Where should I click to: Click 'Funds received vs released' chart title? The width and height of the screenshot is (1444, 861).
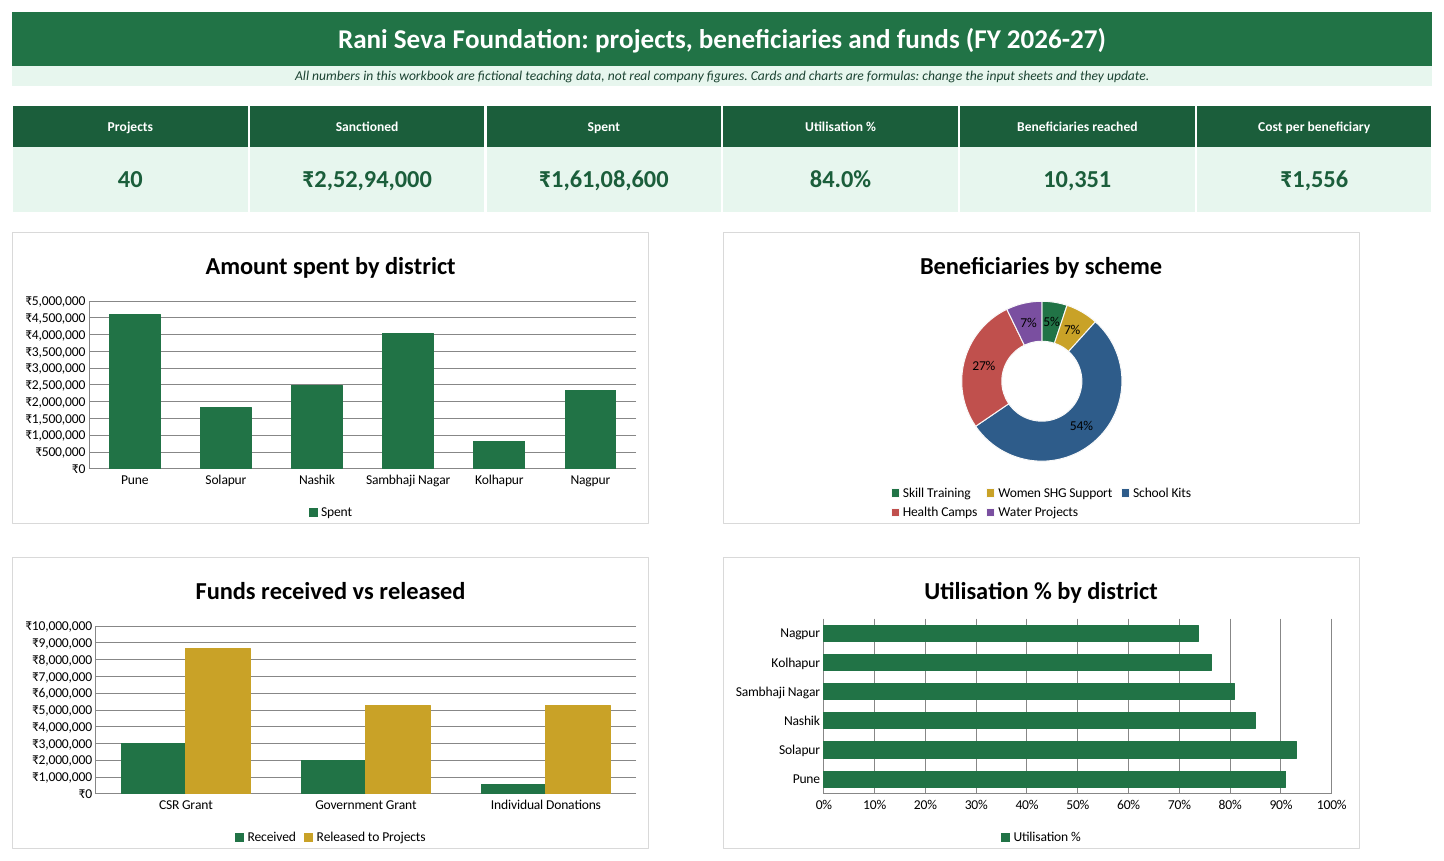coord(330,591)
